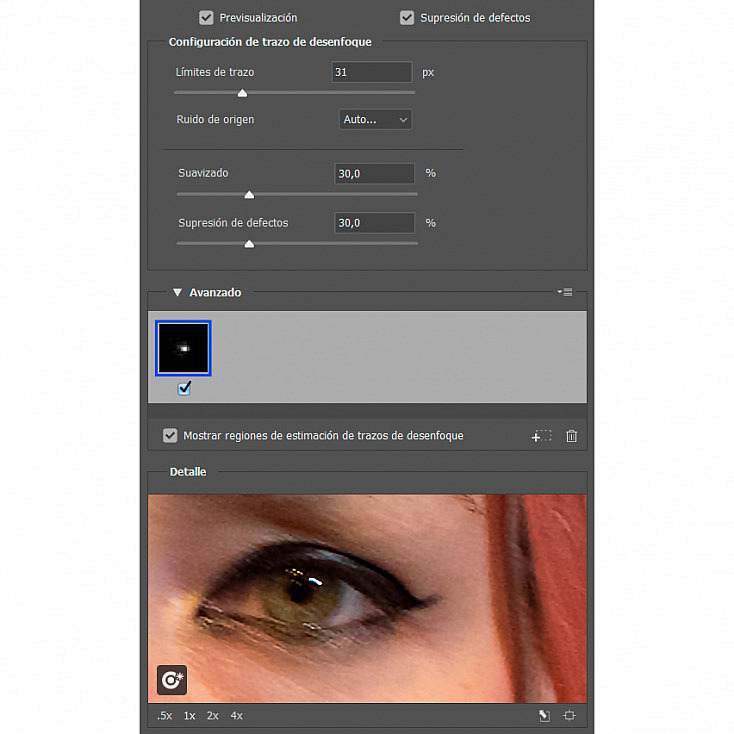Image resolution: width=734 pixels, height=734 pixels.
Task: Click the Límites de trazo value field
Action: [372, 72]
